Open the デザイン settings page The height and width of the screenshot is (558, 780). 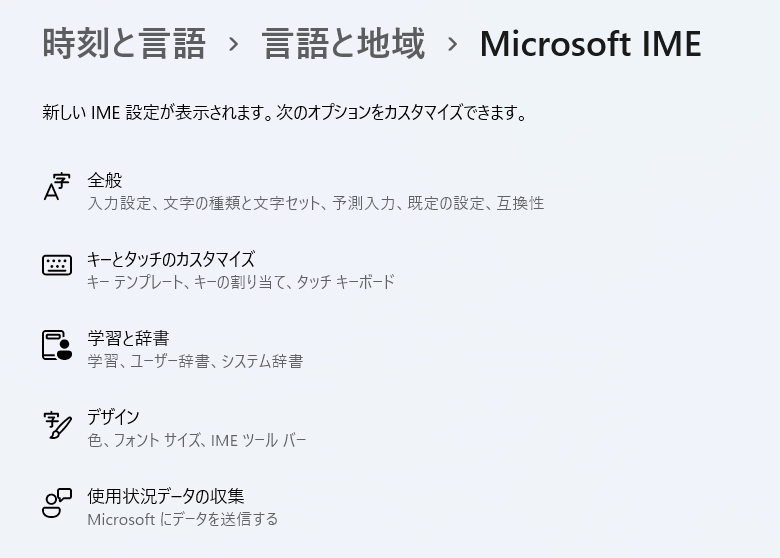(390, 428)
